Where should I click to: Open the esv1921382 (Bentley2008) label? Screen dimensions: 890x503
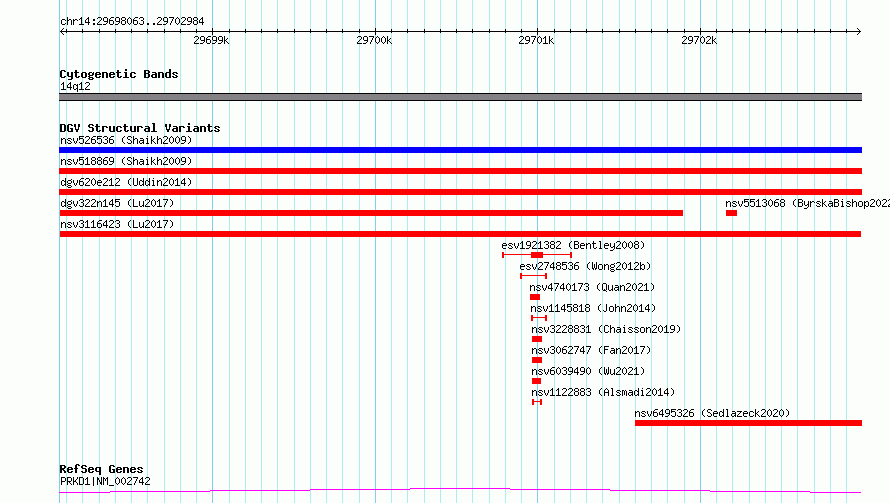(x=573, y=245)
